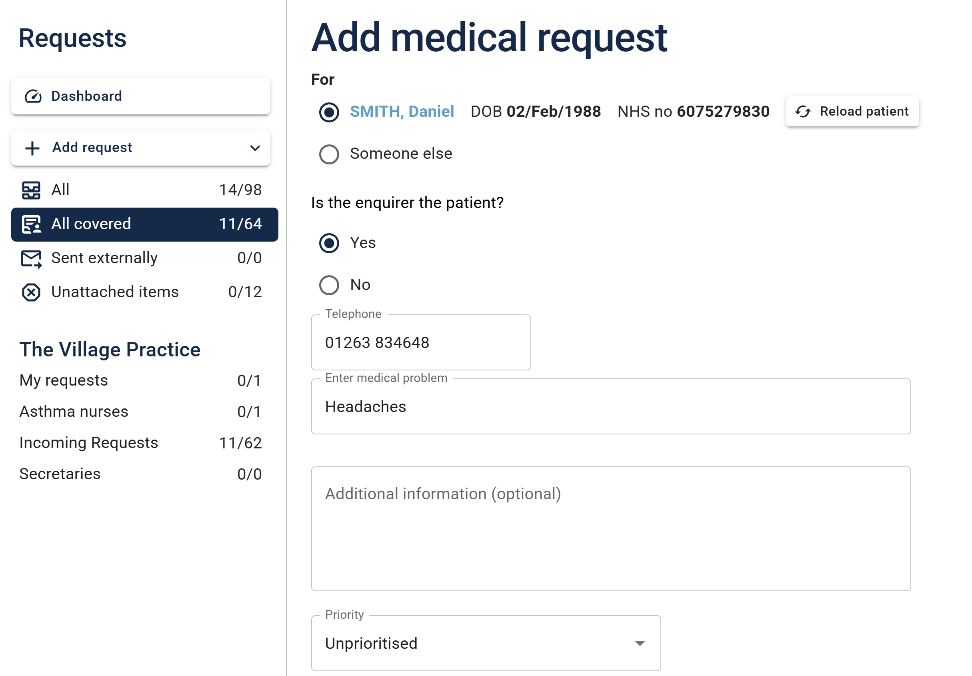The height and width of the screenshot is (676, 972).
Task: Click the reload arrows icon on Reload patient
Action: [803, 112]
